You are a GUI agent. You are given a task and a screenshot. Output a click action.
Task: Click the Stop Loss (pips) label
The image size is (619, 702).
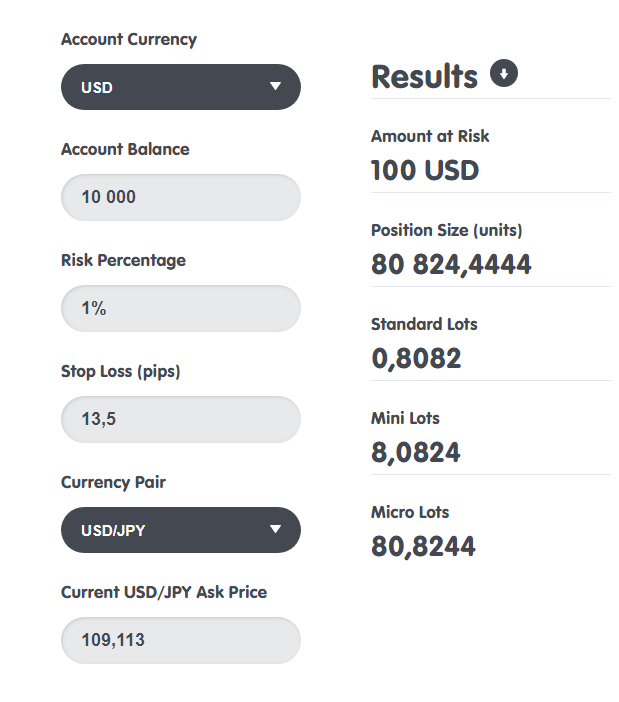click(x=120, y=371)
